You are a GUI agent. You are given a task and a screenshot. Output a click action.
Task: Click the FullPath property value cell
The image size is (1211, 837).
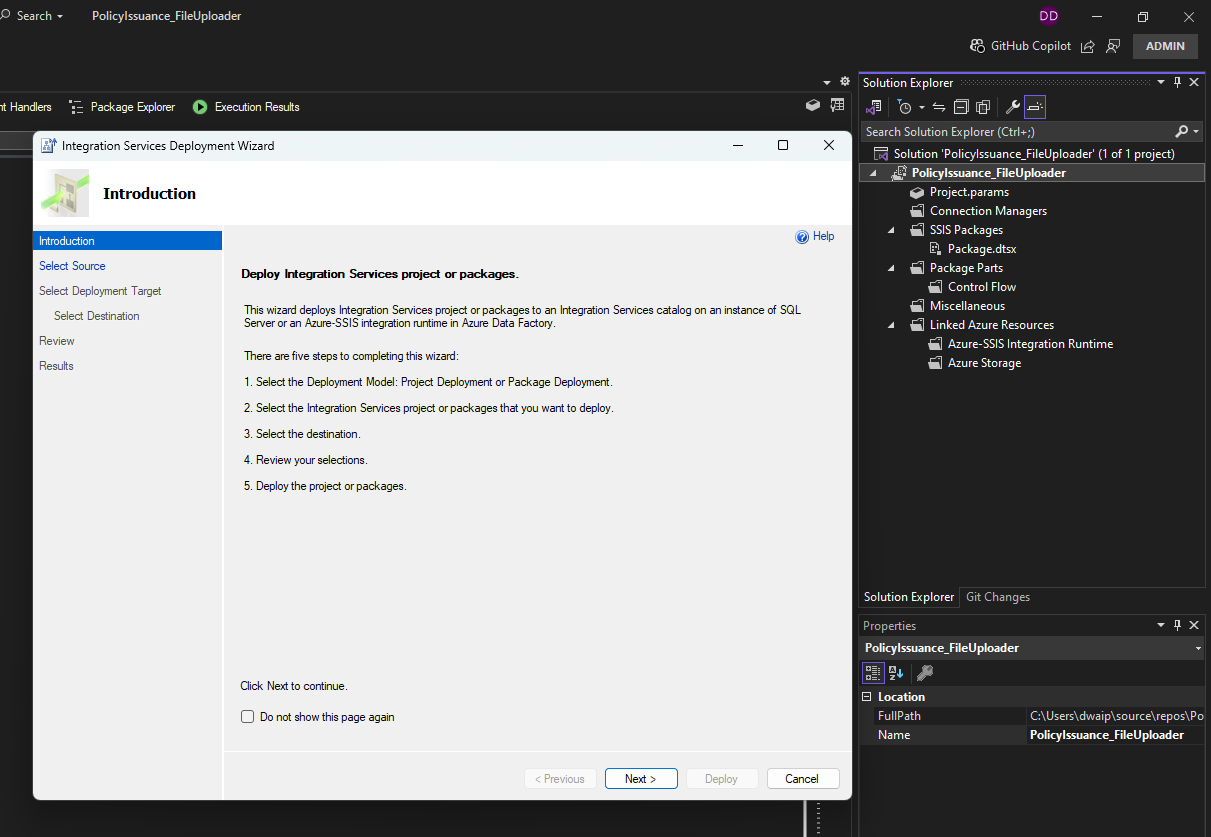tap(1116, 716)
